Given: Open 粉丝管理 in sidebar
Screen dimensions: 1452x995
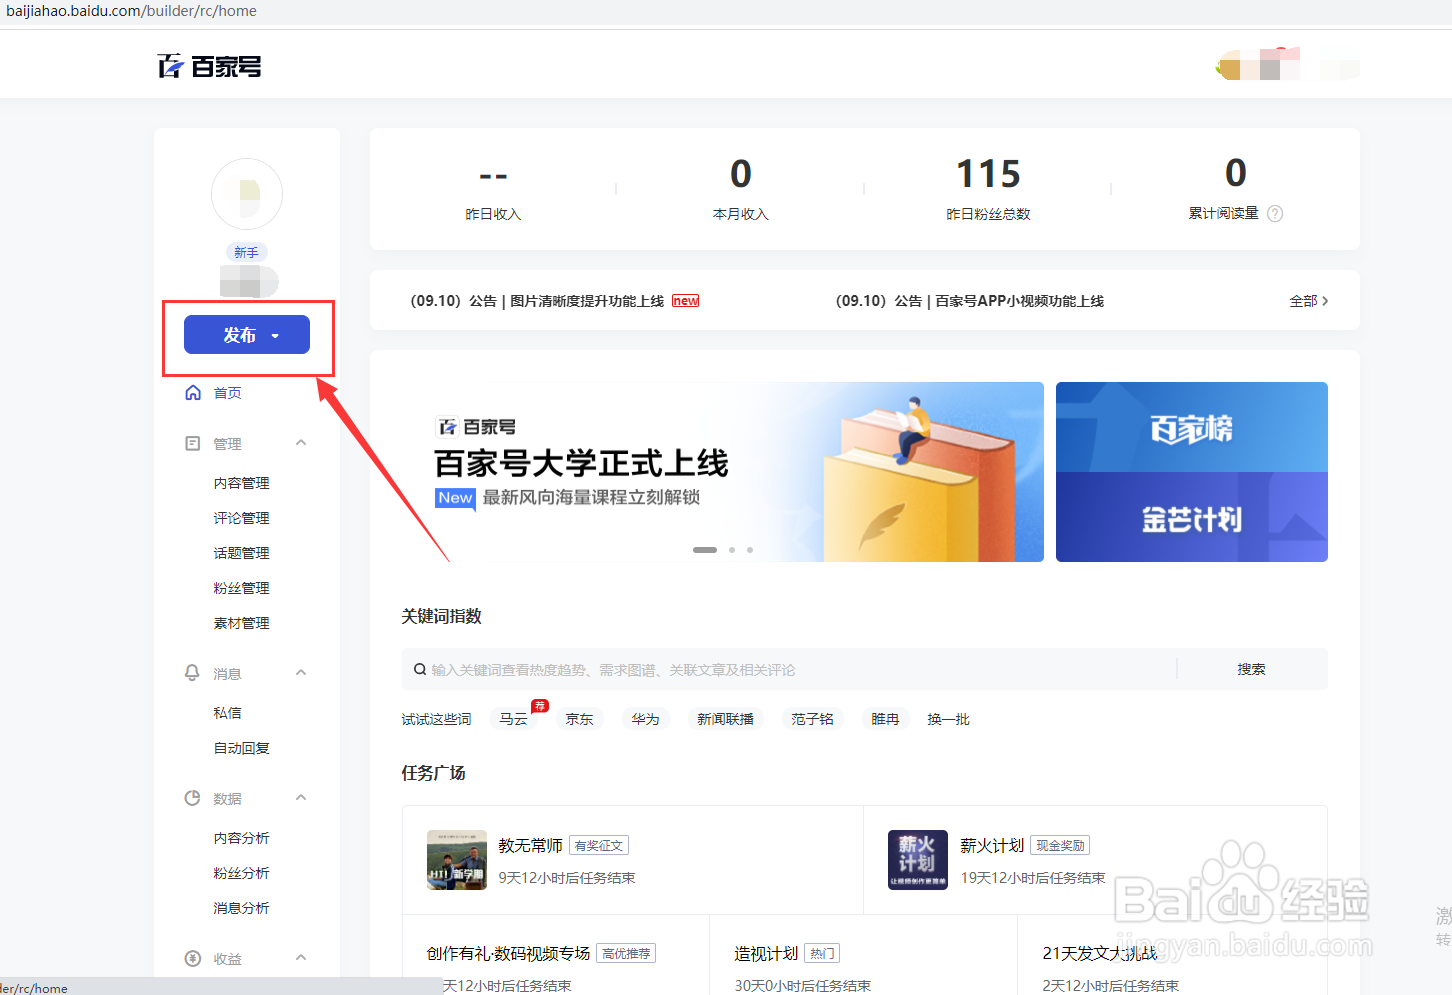Looking at the screenshot, I should [x=241, y=588].
